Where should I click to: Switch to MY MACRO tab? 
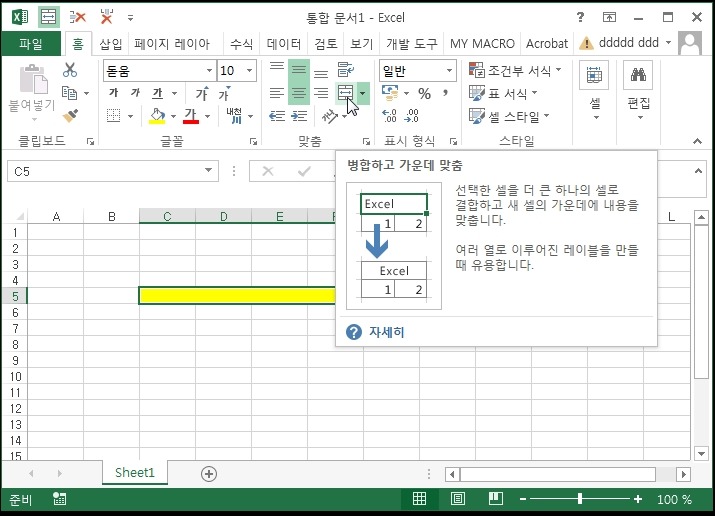coord(482,44)
